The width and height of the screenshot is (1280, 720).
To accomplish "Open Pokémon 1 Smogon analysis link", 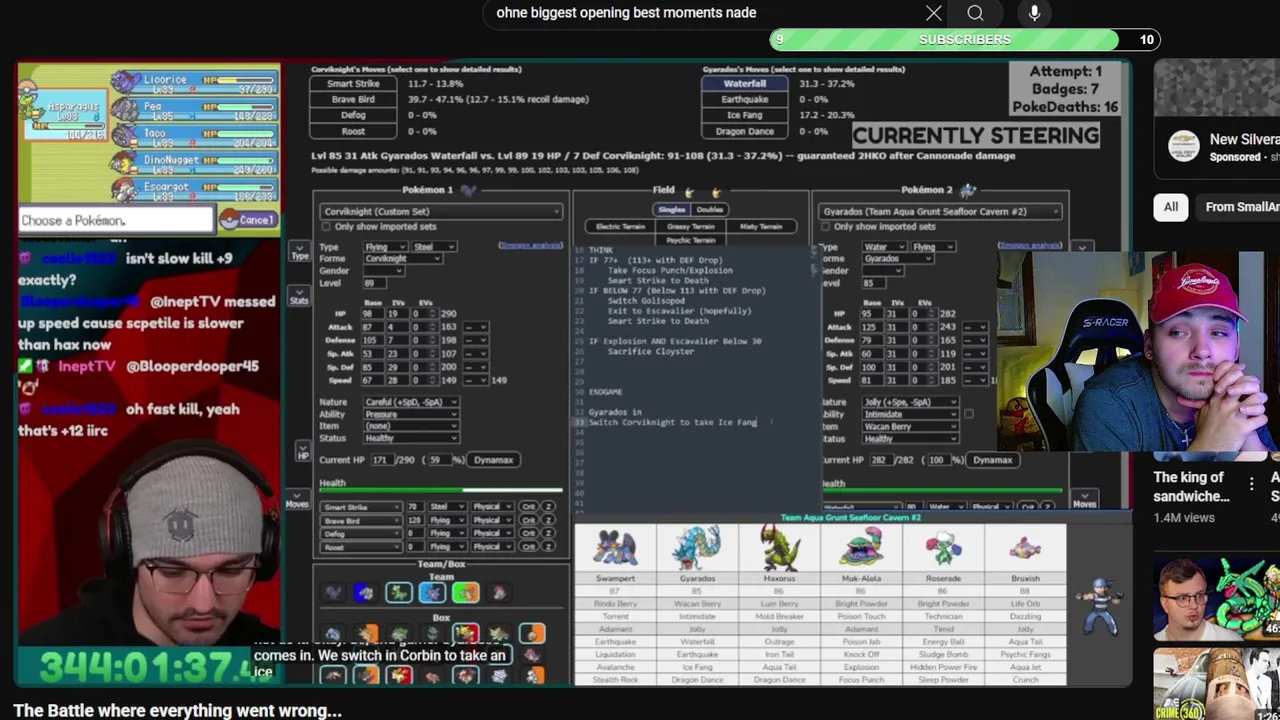I will [x=530, y=246].
